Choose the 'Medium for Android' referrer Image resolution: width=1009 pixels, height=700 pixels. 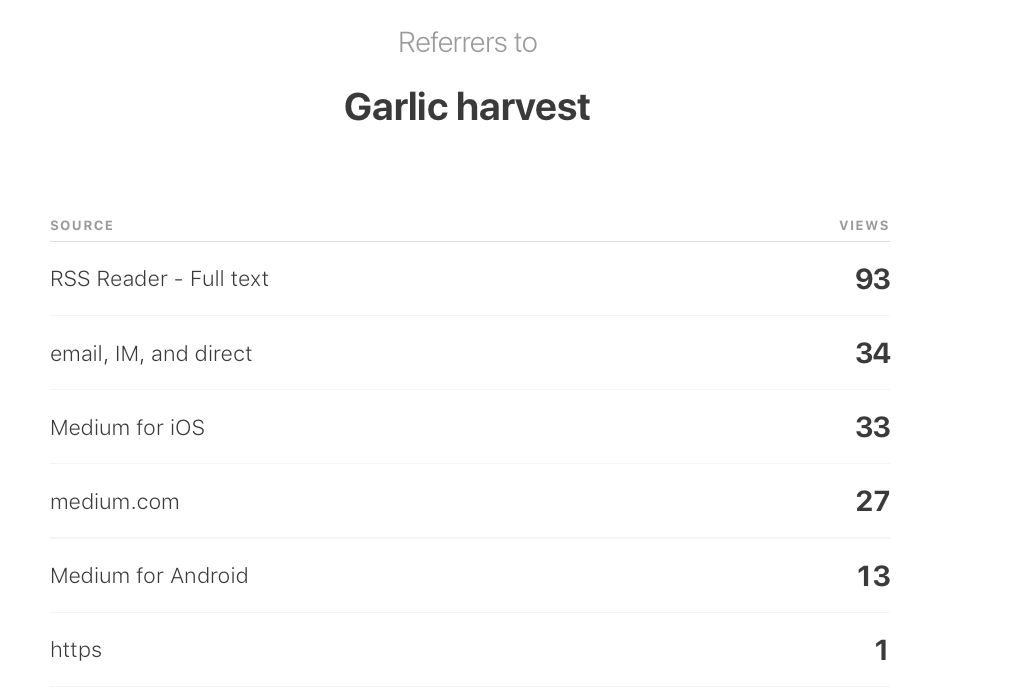[149, 576]
